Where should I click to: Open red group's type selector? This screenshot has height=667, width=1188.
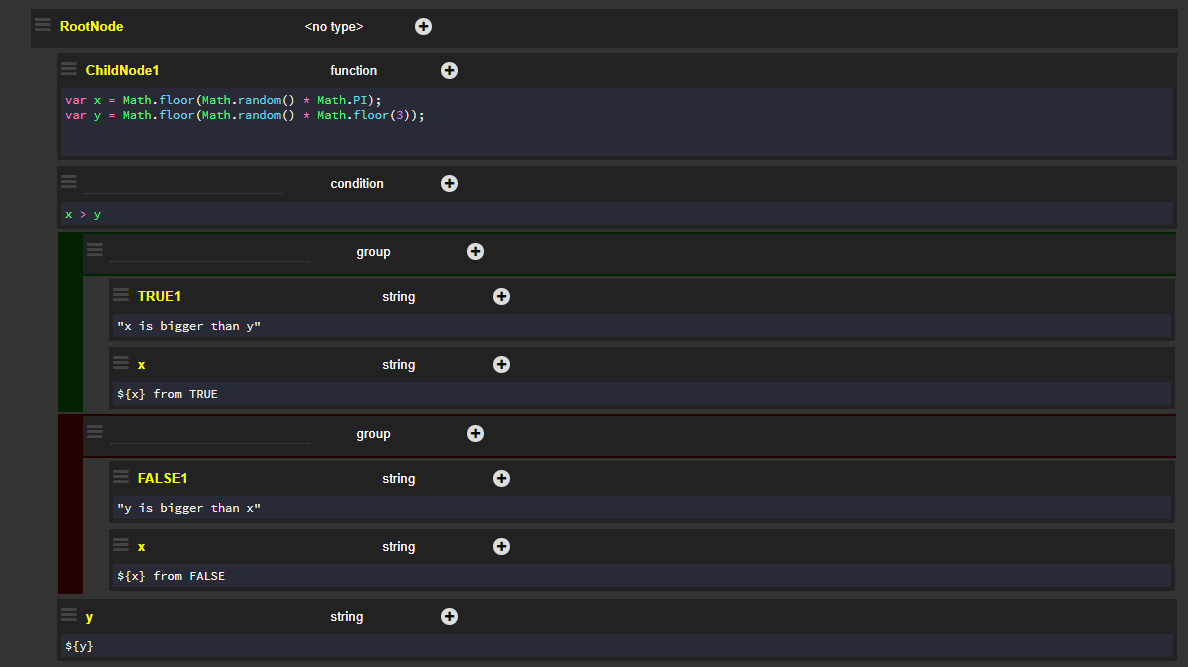pos(374,434)
